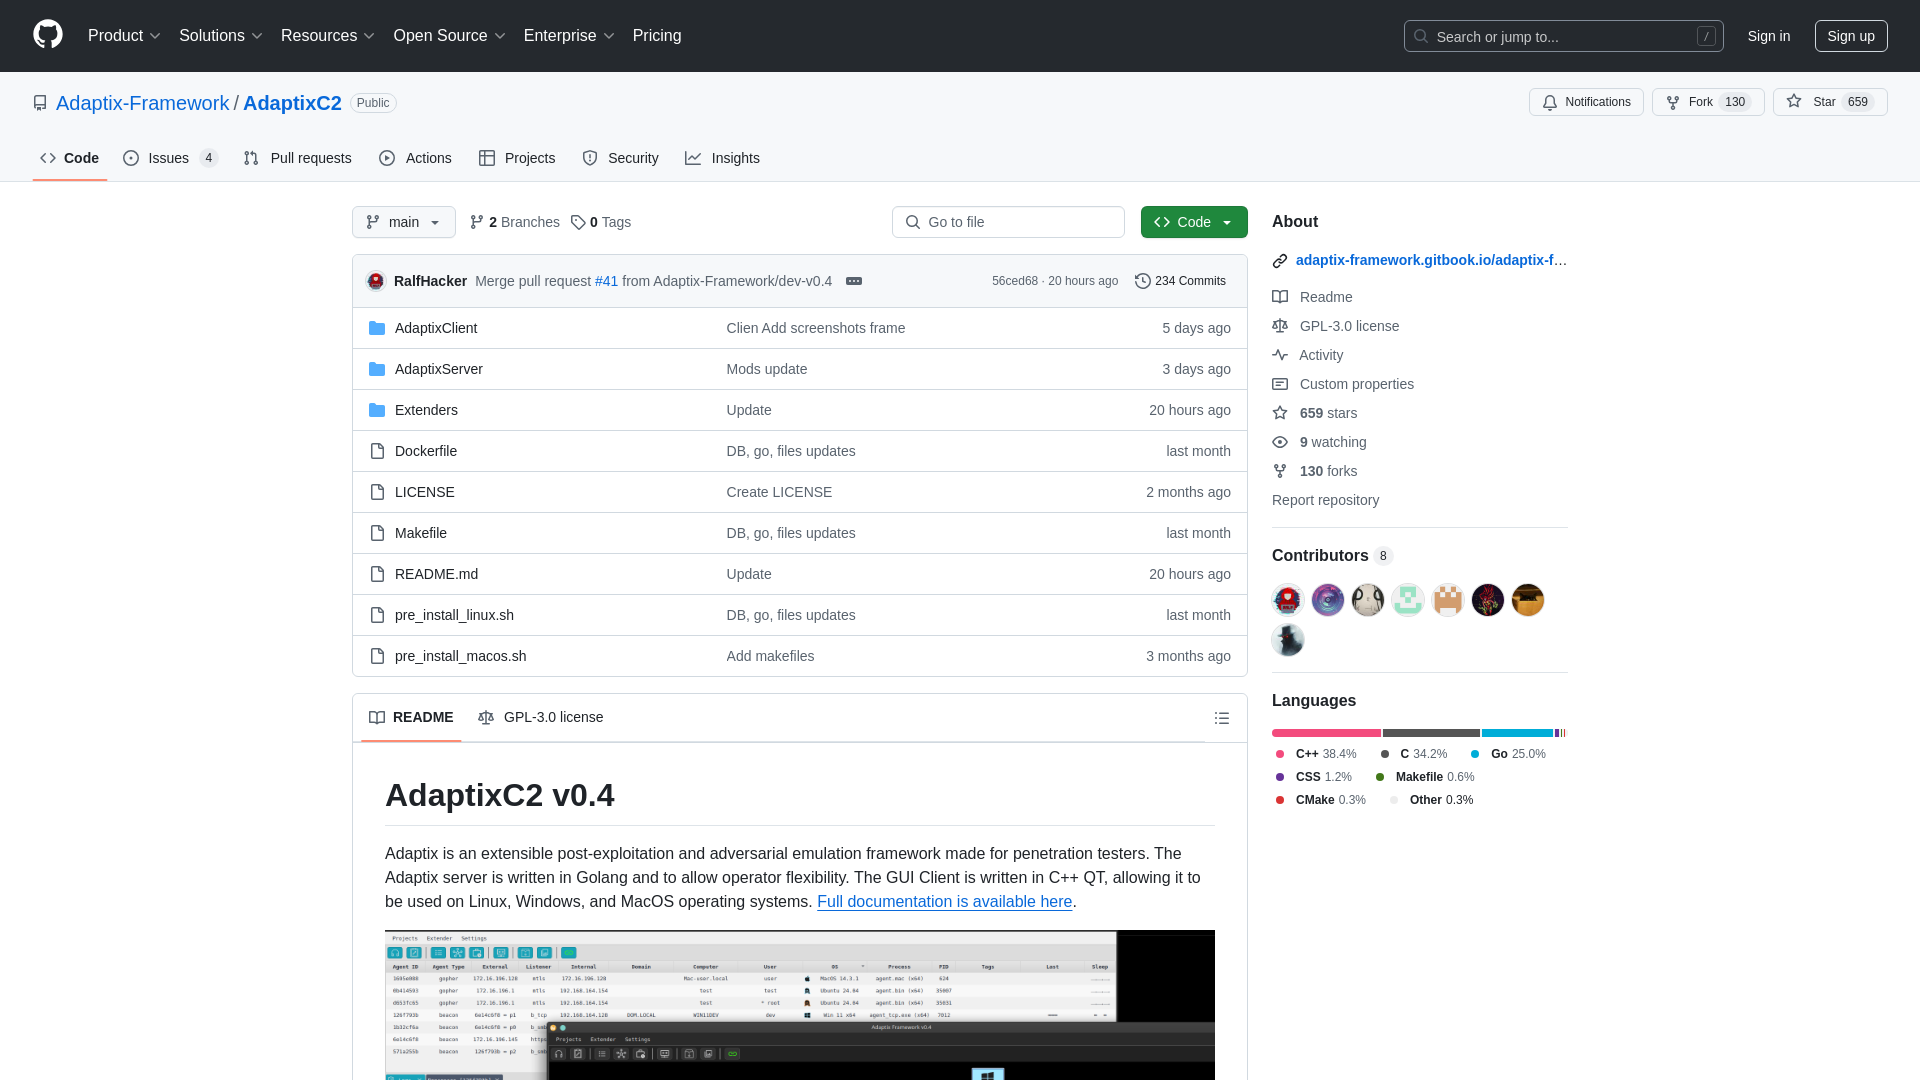Open the second contributor avatar
Viewport: 1920px width, 1080px height.
tap(1328, 600)
